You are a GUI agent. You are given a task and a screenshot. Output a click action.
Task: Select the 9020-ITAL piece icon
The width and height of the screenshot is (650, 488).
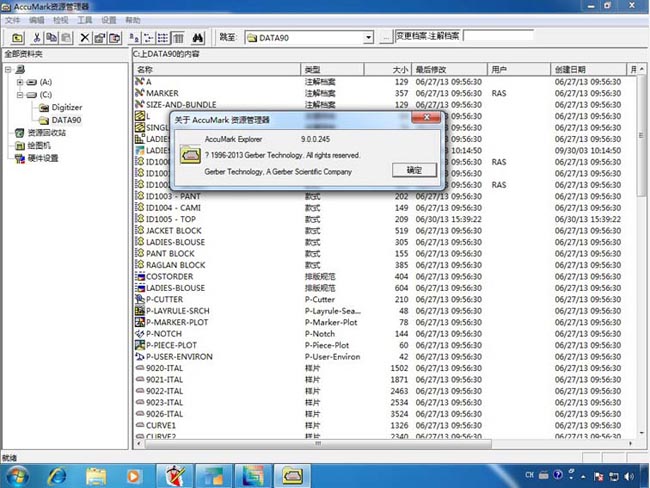(x=140, y=368)
